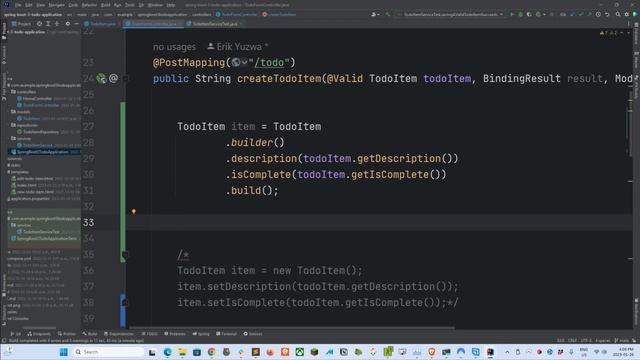
Task: Open Project panel options gear
Action: pos(68,24)
